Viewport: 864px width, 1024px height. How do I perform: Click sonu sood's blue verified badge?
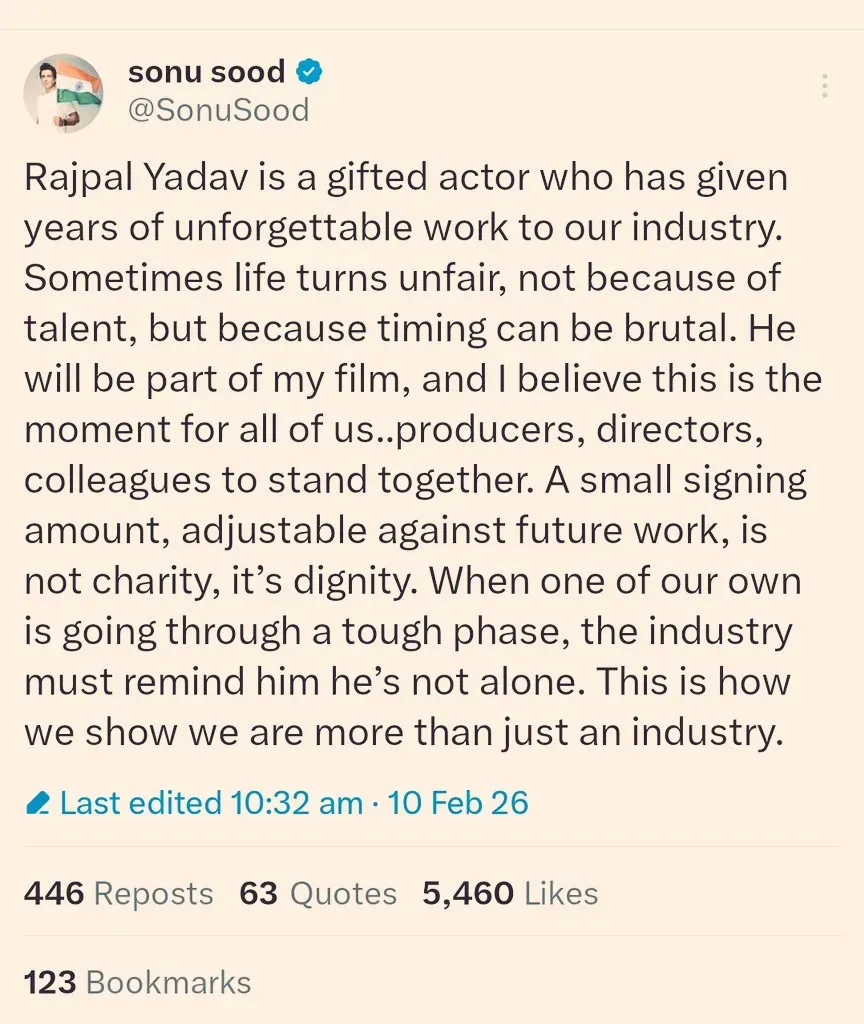(311, 71)
